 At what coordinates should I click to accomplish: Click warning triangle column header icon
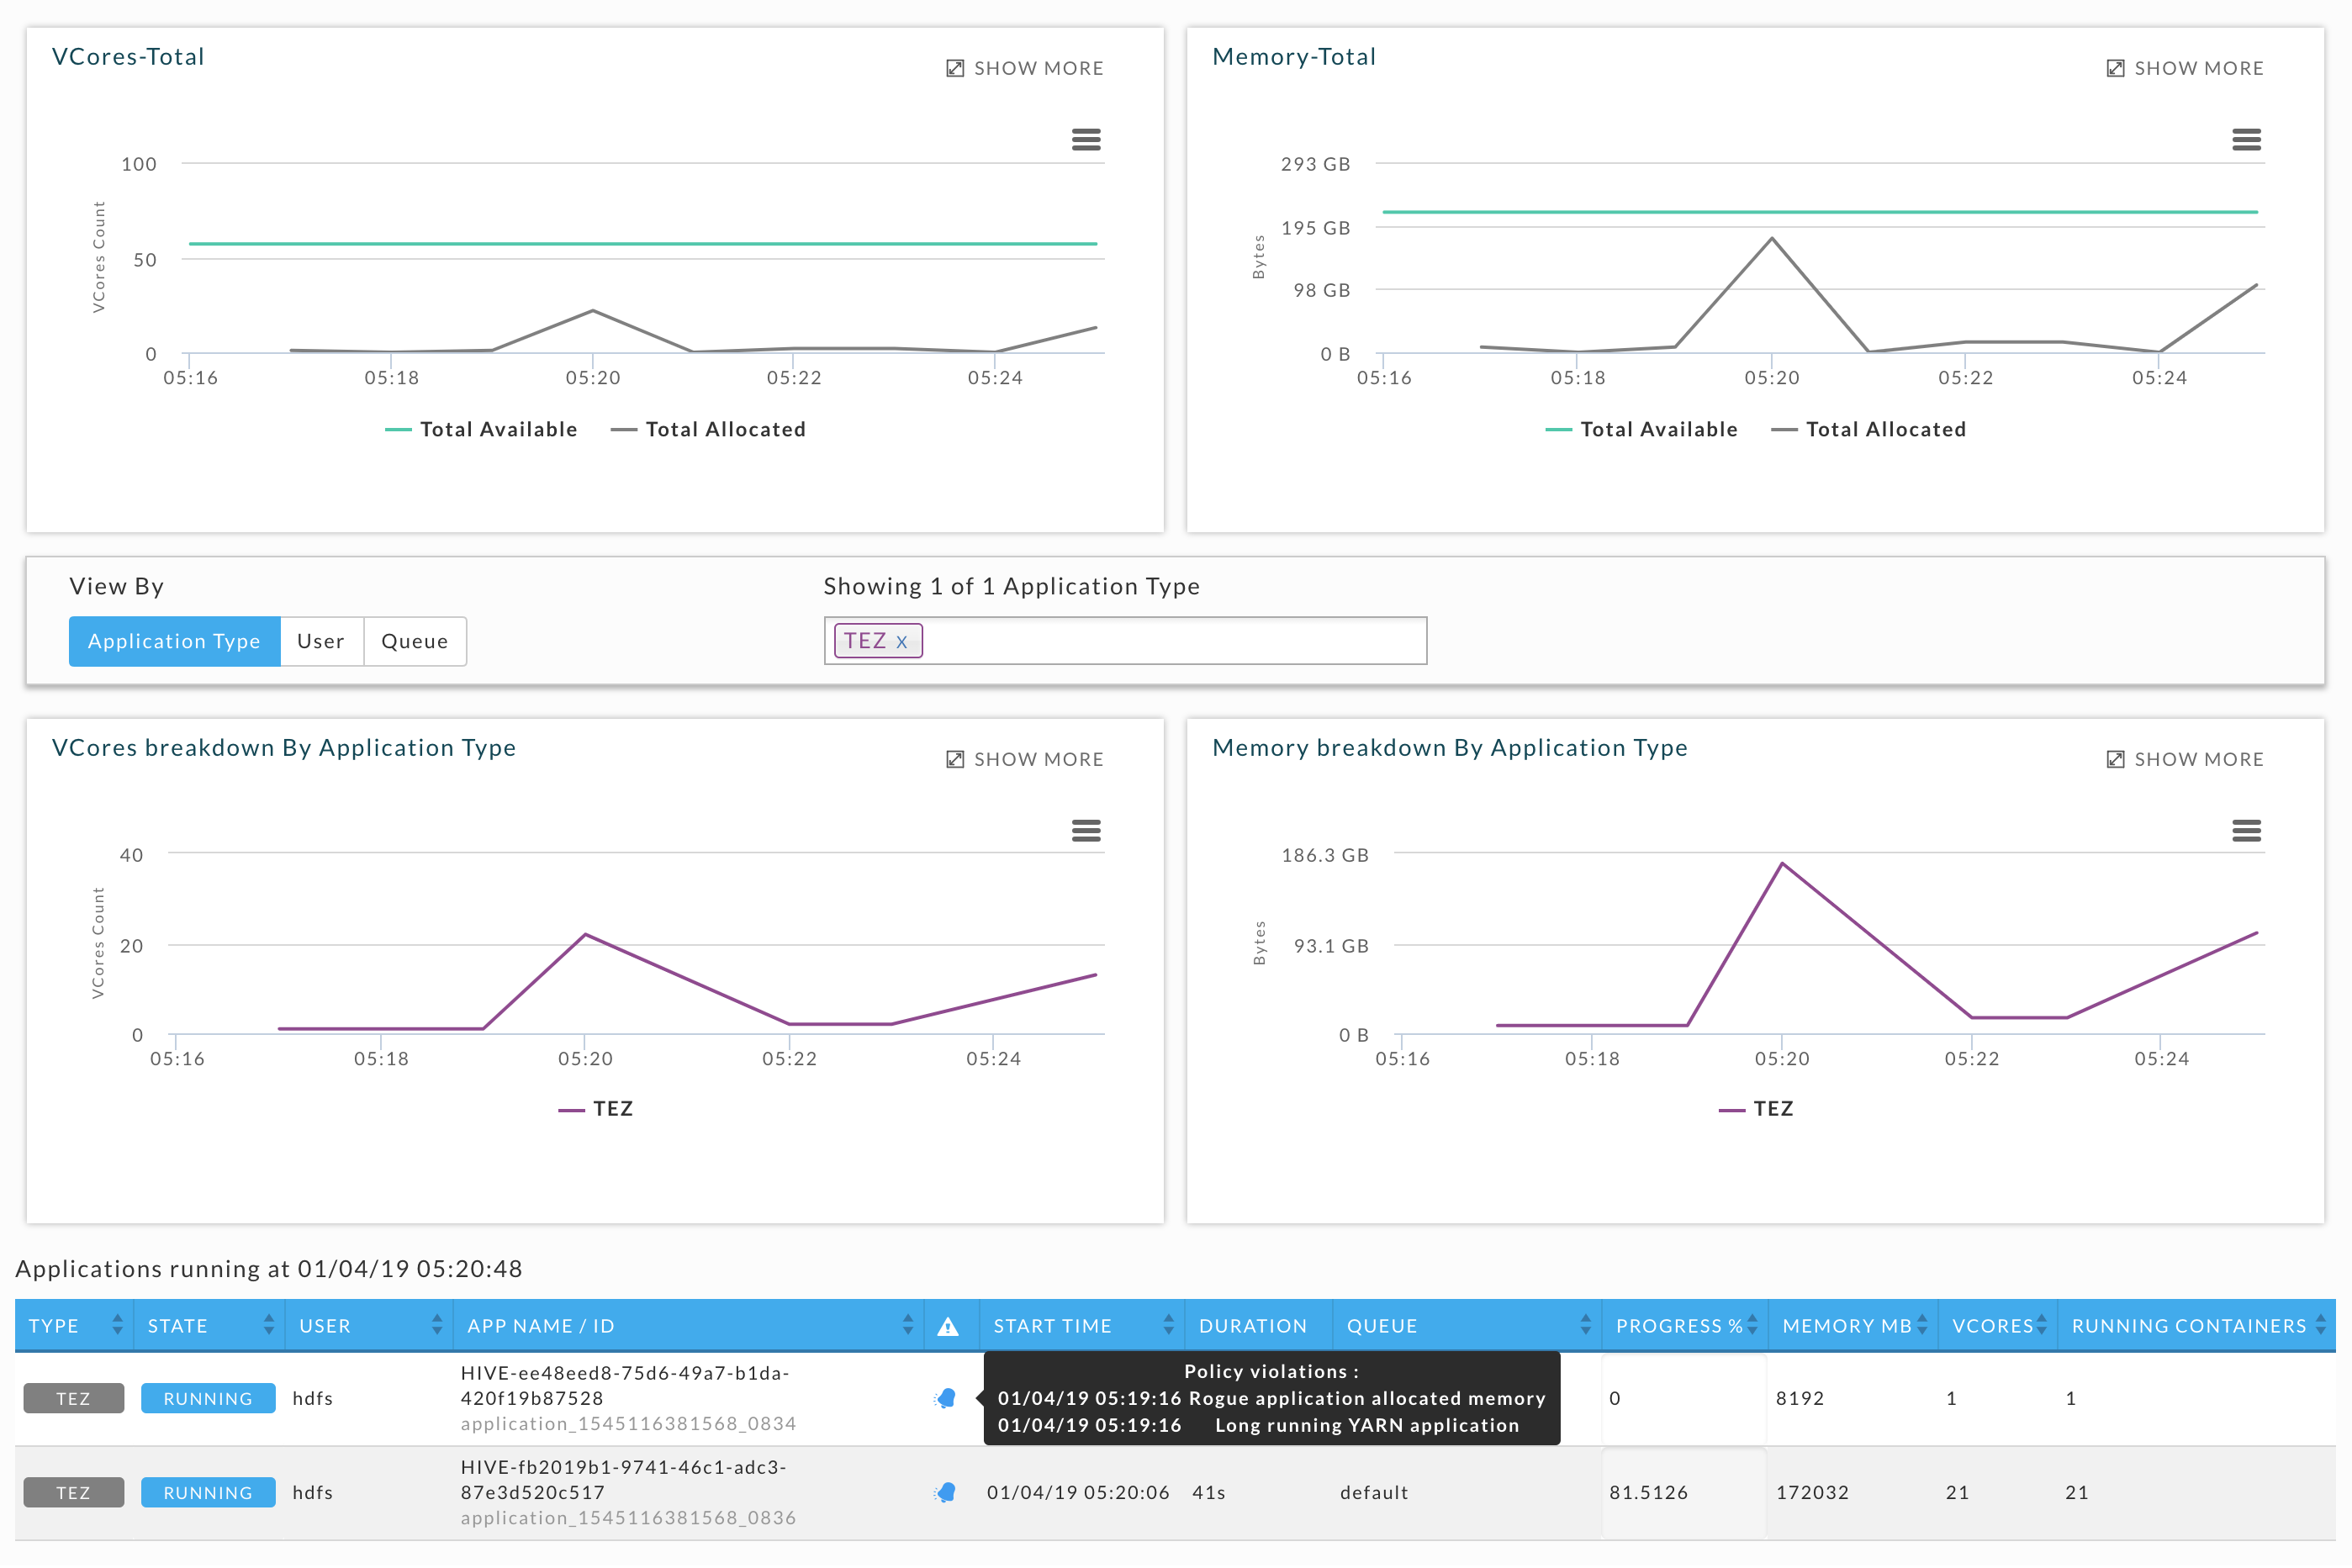pyautogui.click(x=948, y=1326)
